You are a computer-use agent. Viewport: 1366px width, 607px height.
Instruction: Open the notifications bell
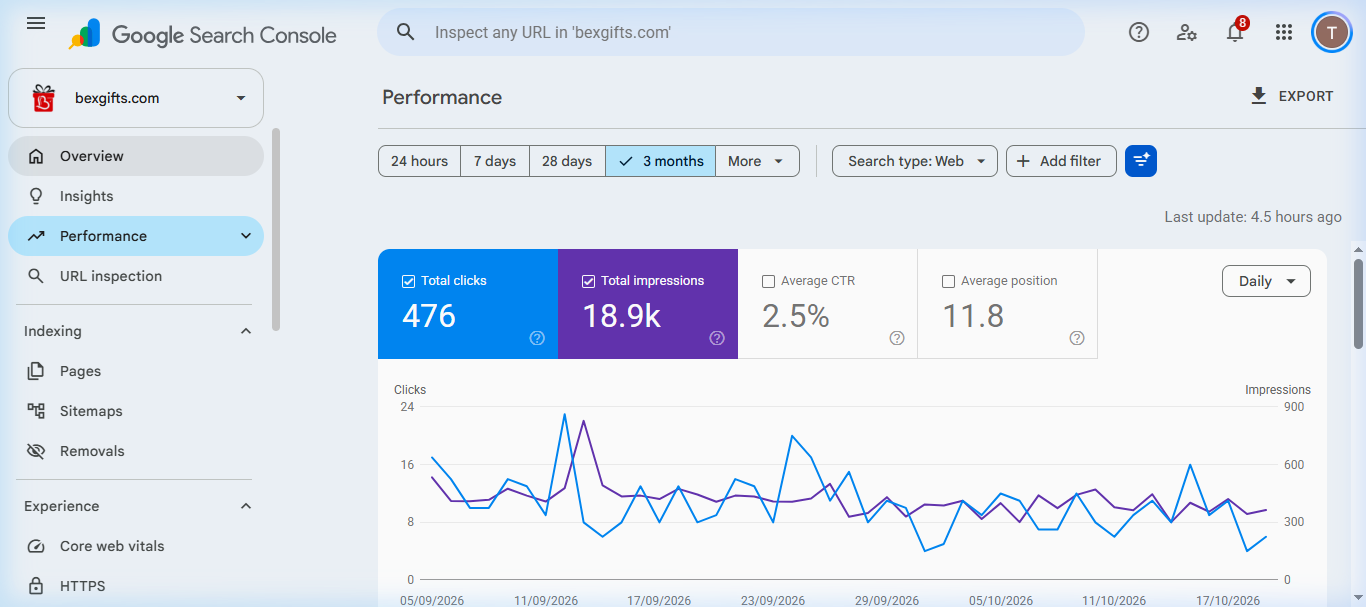click(x=1235, y=32)
